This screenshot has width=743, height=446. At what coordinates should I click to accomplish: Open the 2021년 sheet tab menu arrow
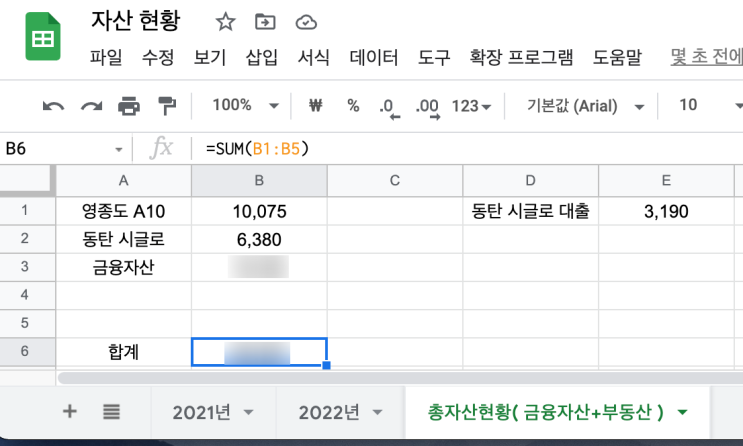click(248, 412)
